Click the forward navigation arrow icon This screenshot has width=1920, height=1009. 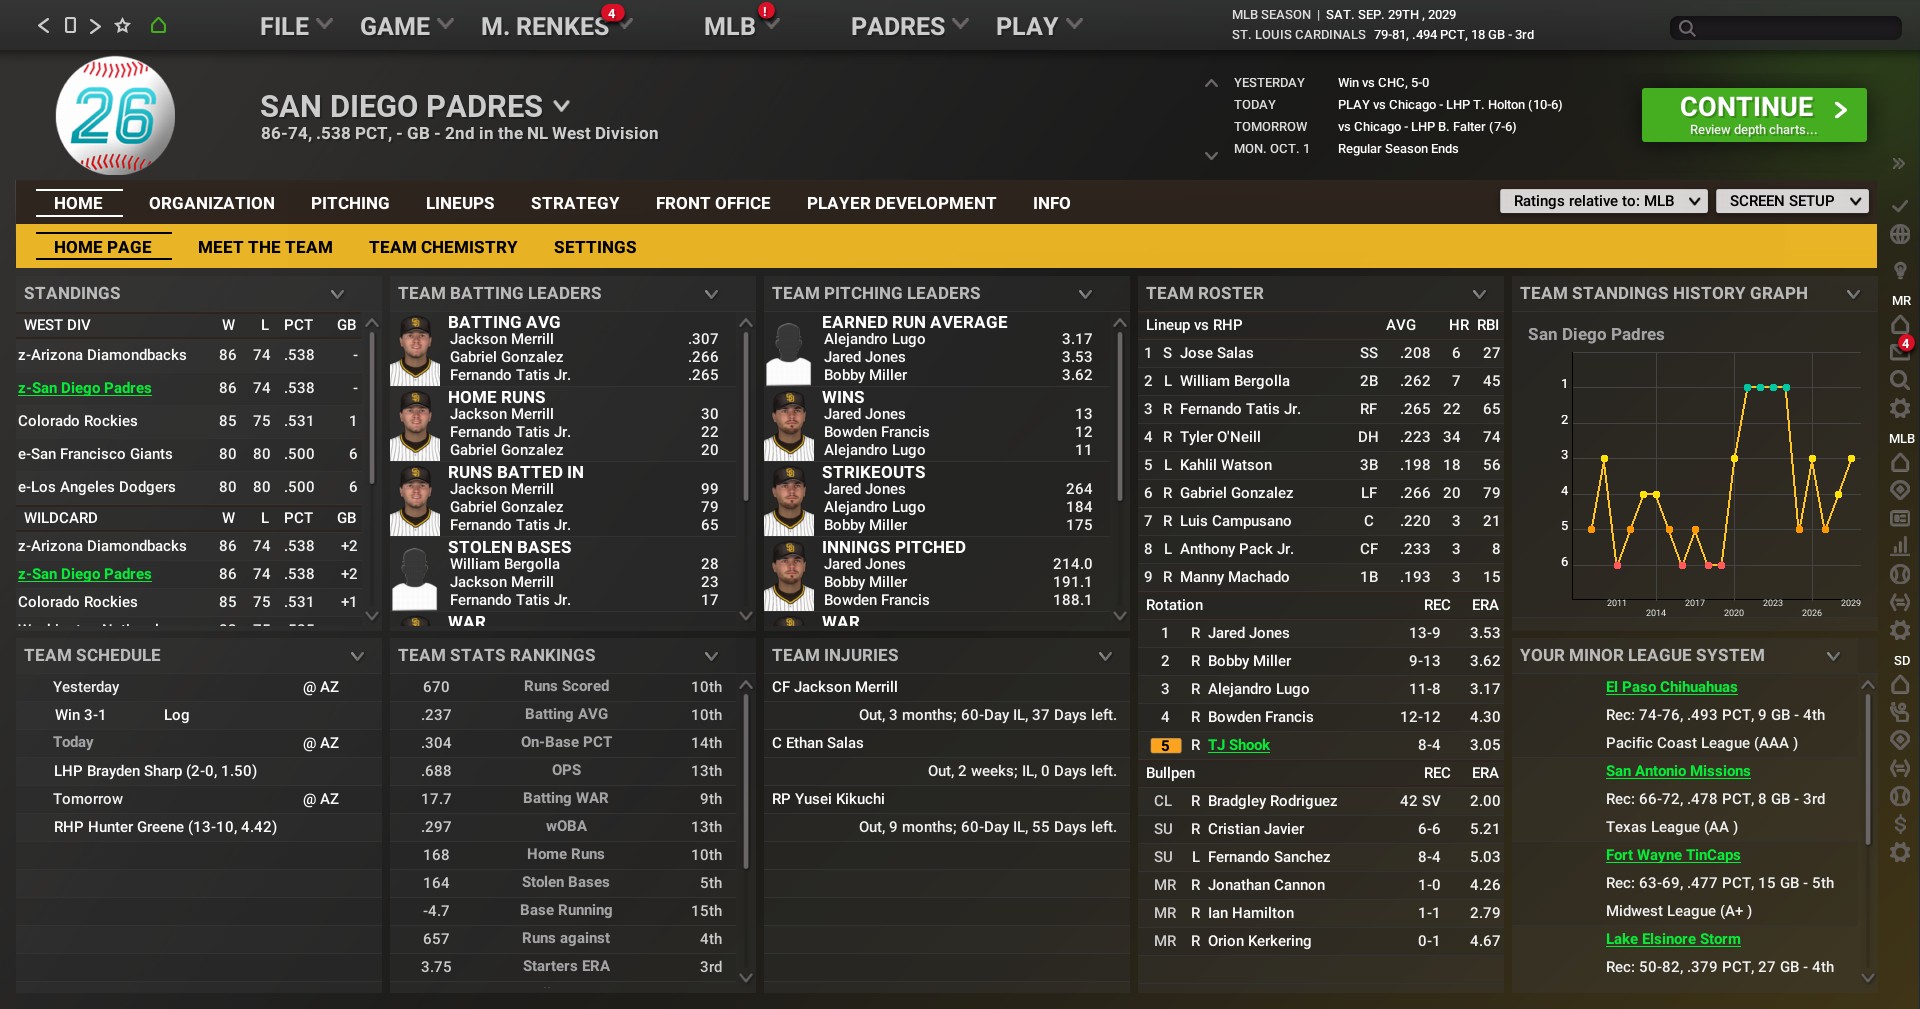tap(95, 26)
